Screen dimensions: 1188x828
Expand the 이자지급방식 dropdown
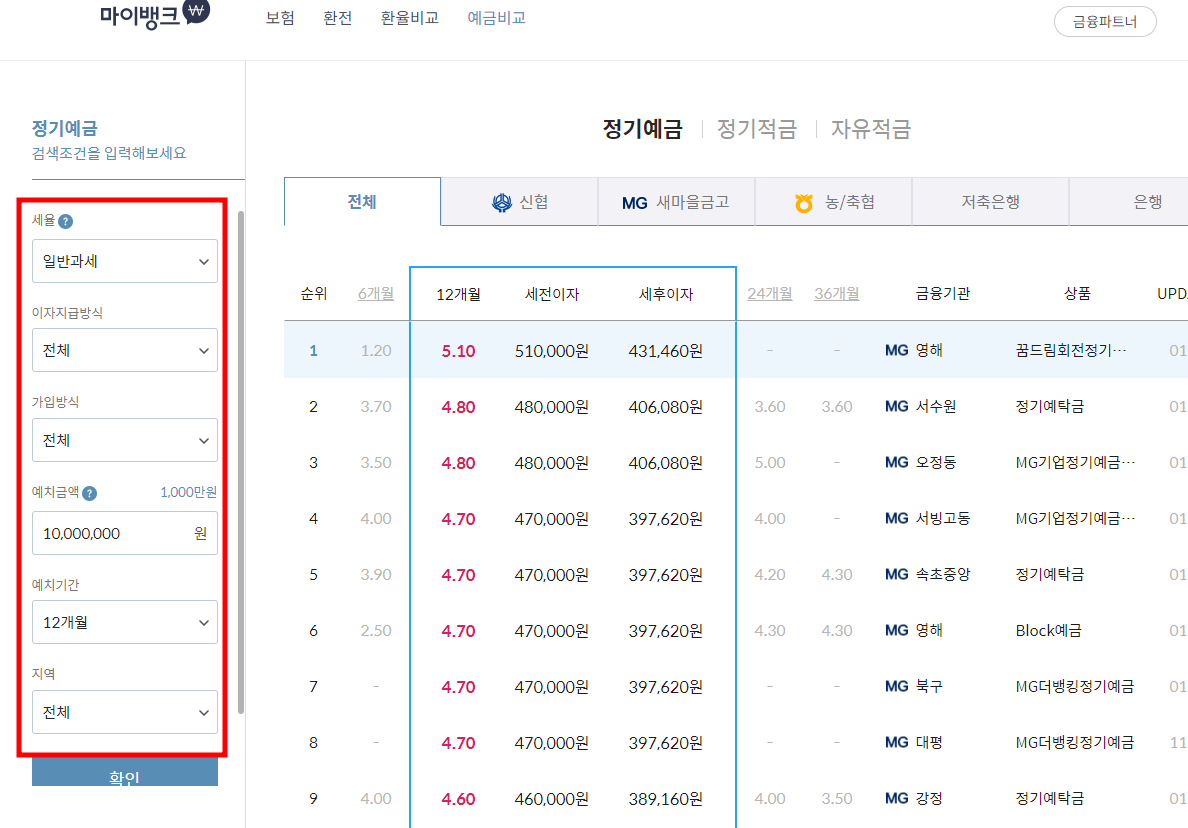coord(125,350)
